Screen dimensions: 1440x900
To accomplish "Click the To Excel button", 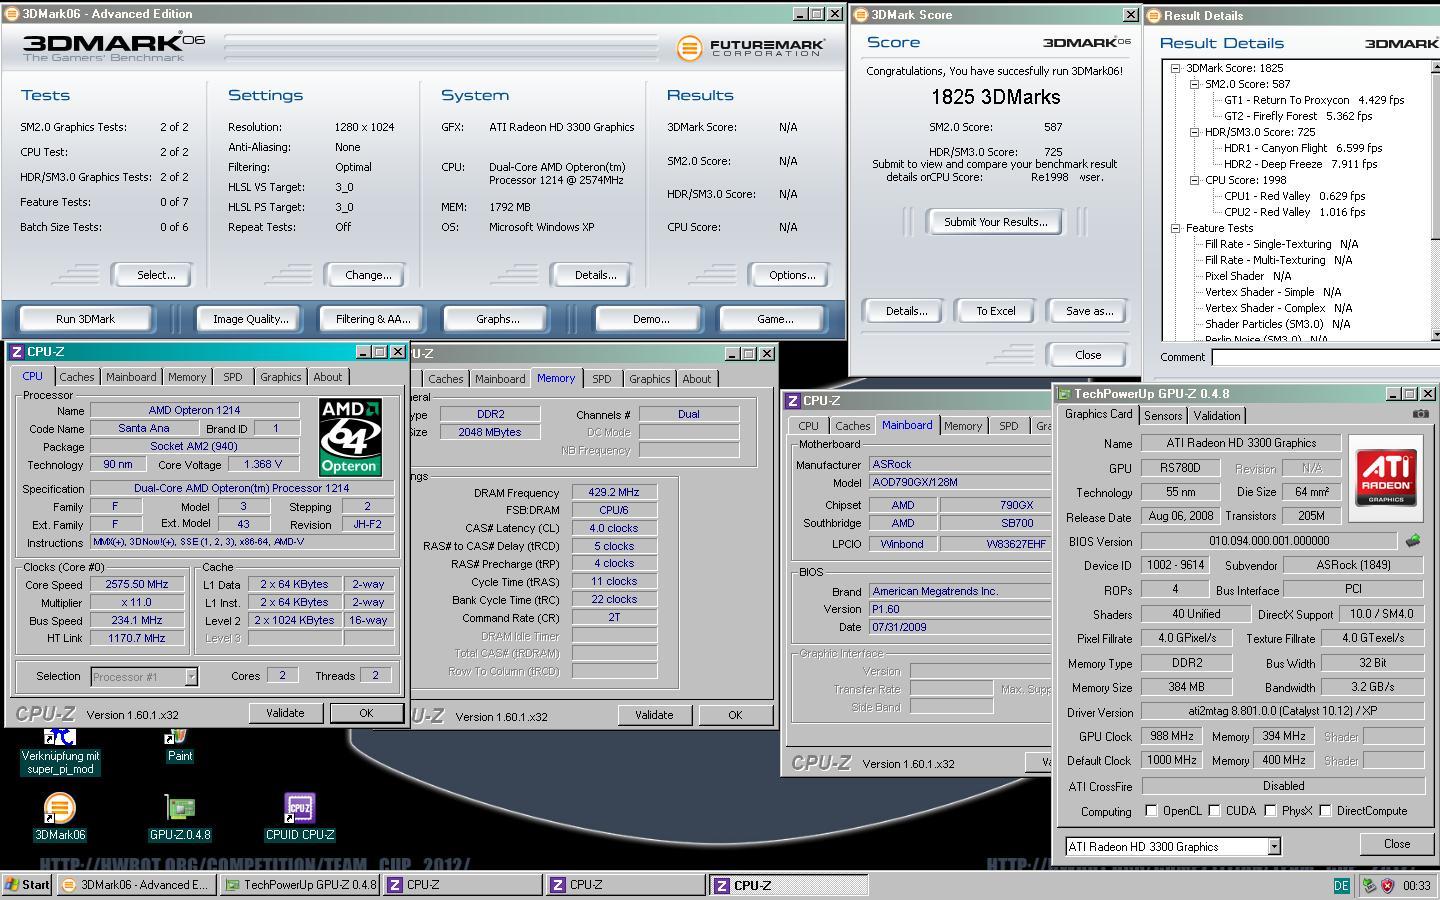I will pos(996,311).
